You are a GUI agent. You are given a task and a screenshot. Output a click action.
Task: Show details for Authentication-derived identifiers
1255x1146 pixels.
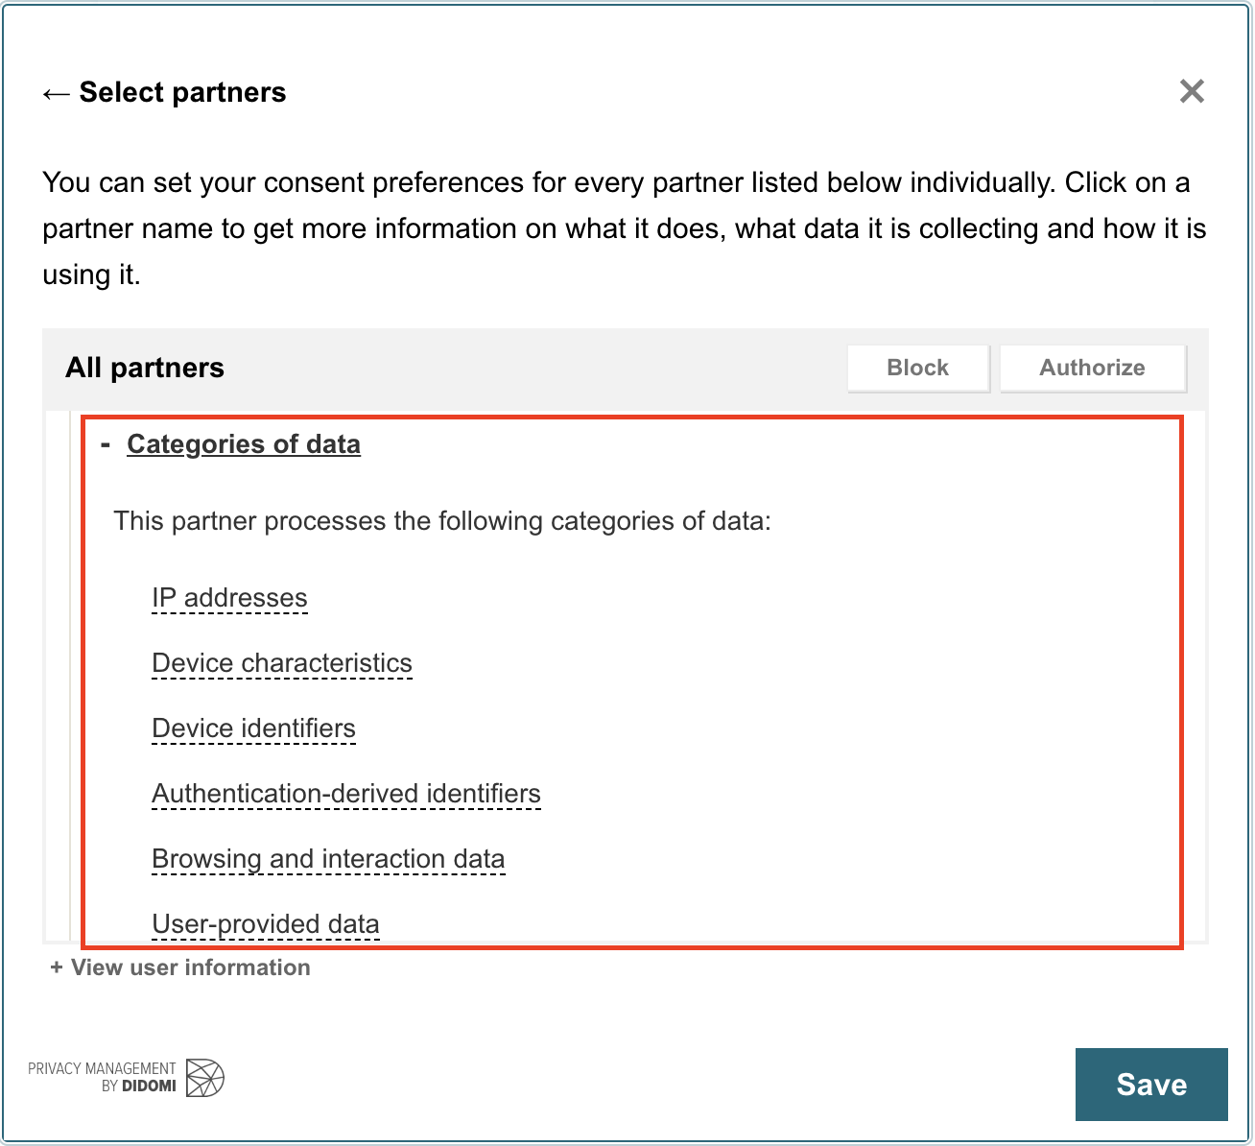pyautogui.click(x=346, y=794)
